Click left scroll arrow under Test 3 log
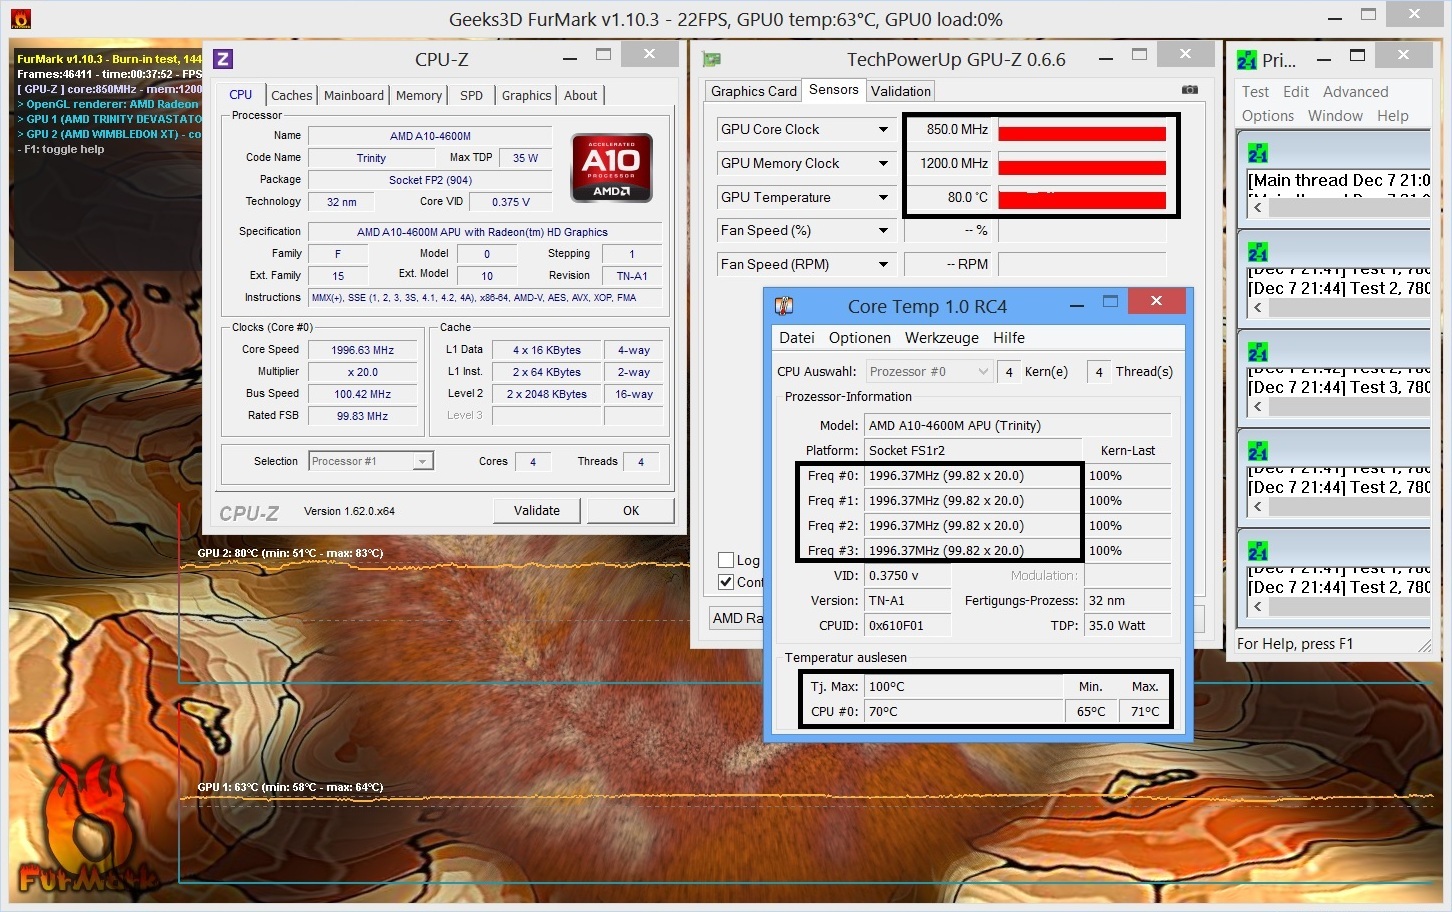 1258,407
